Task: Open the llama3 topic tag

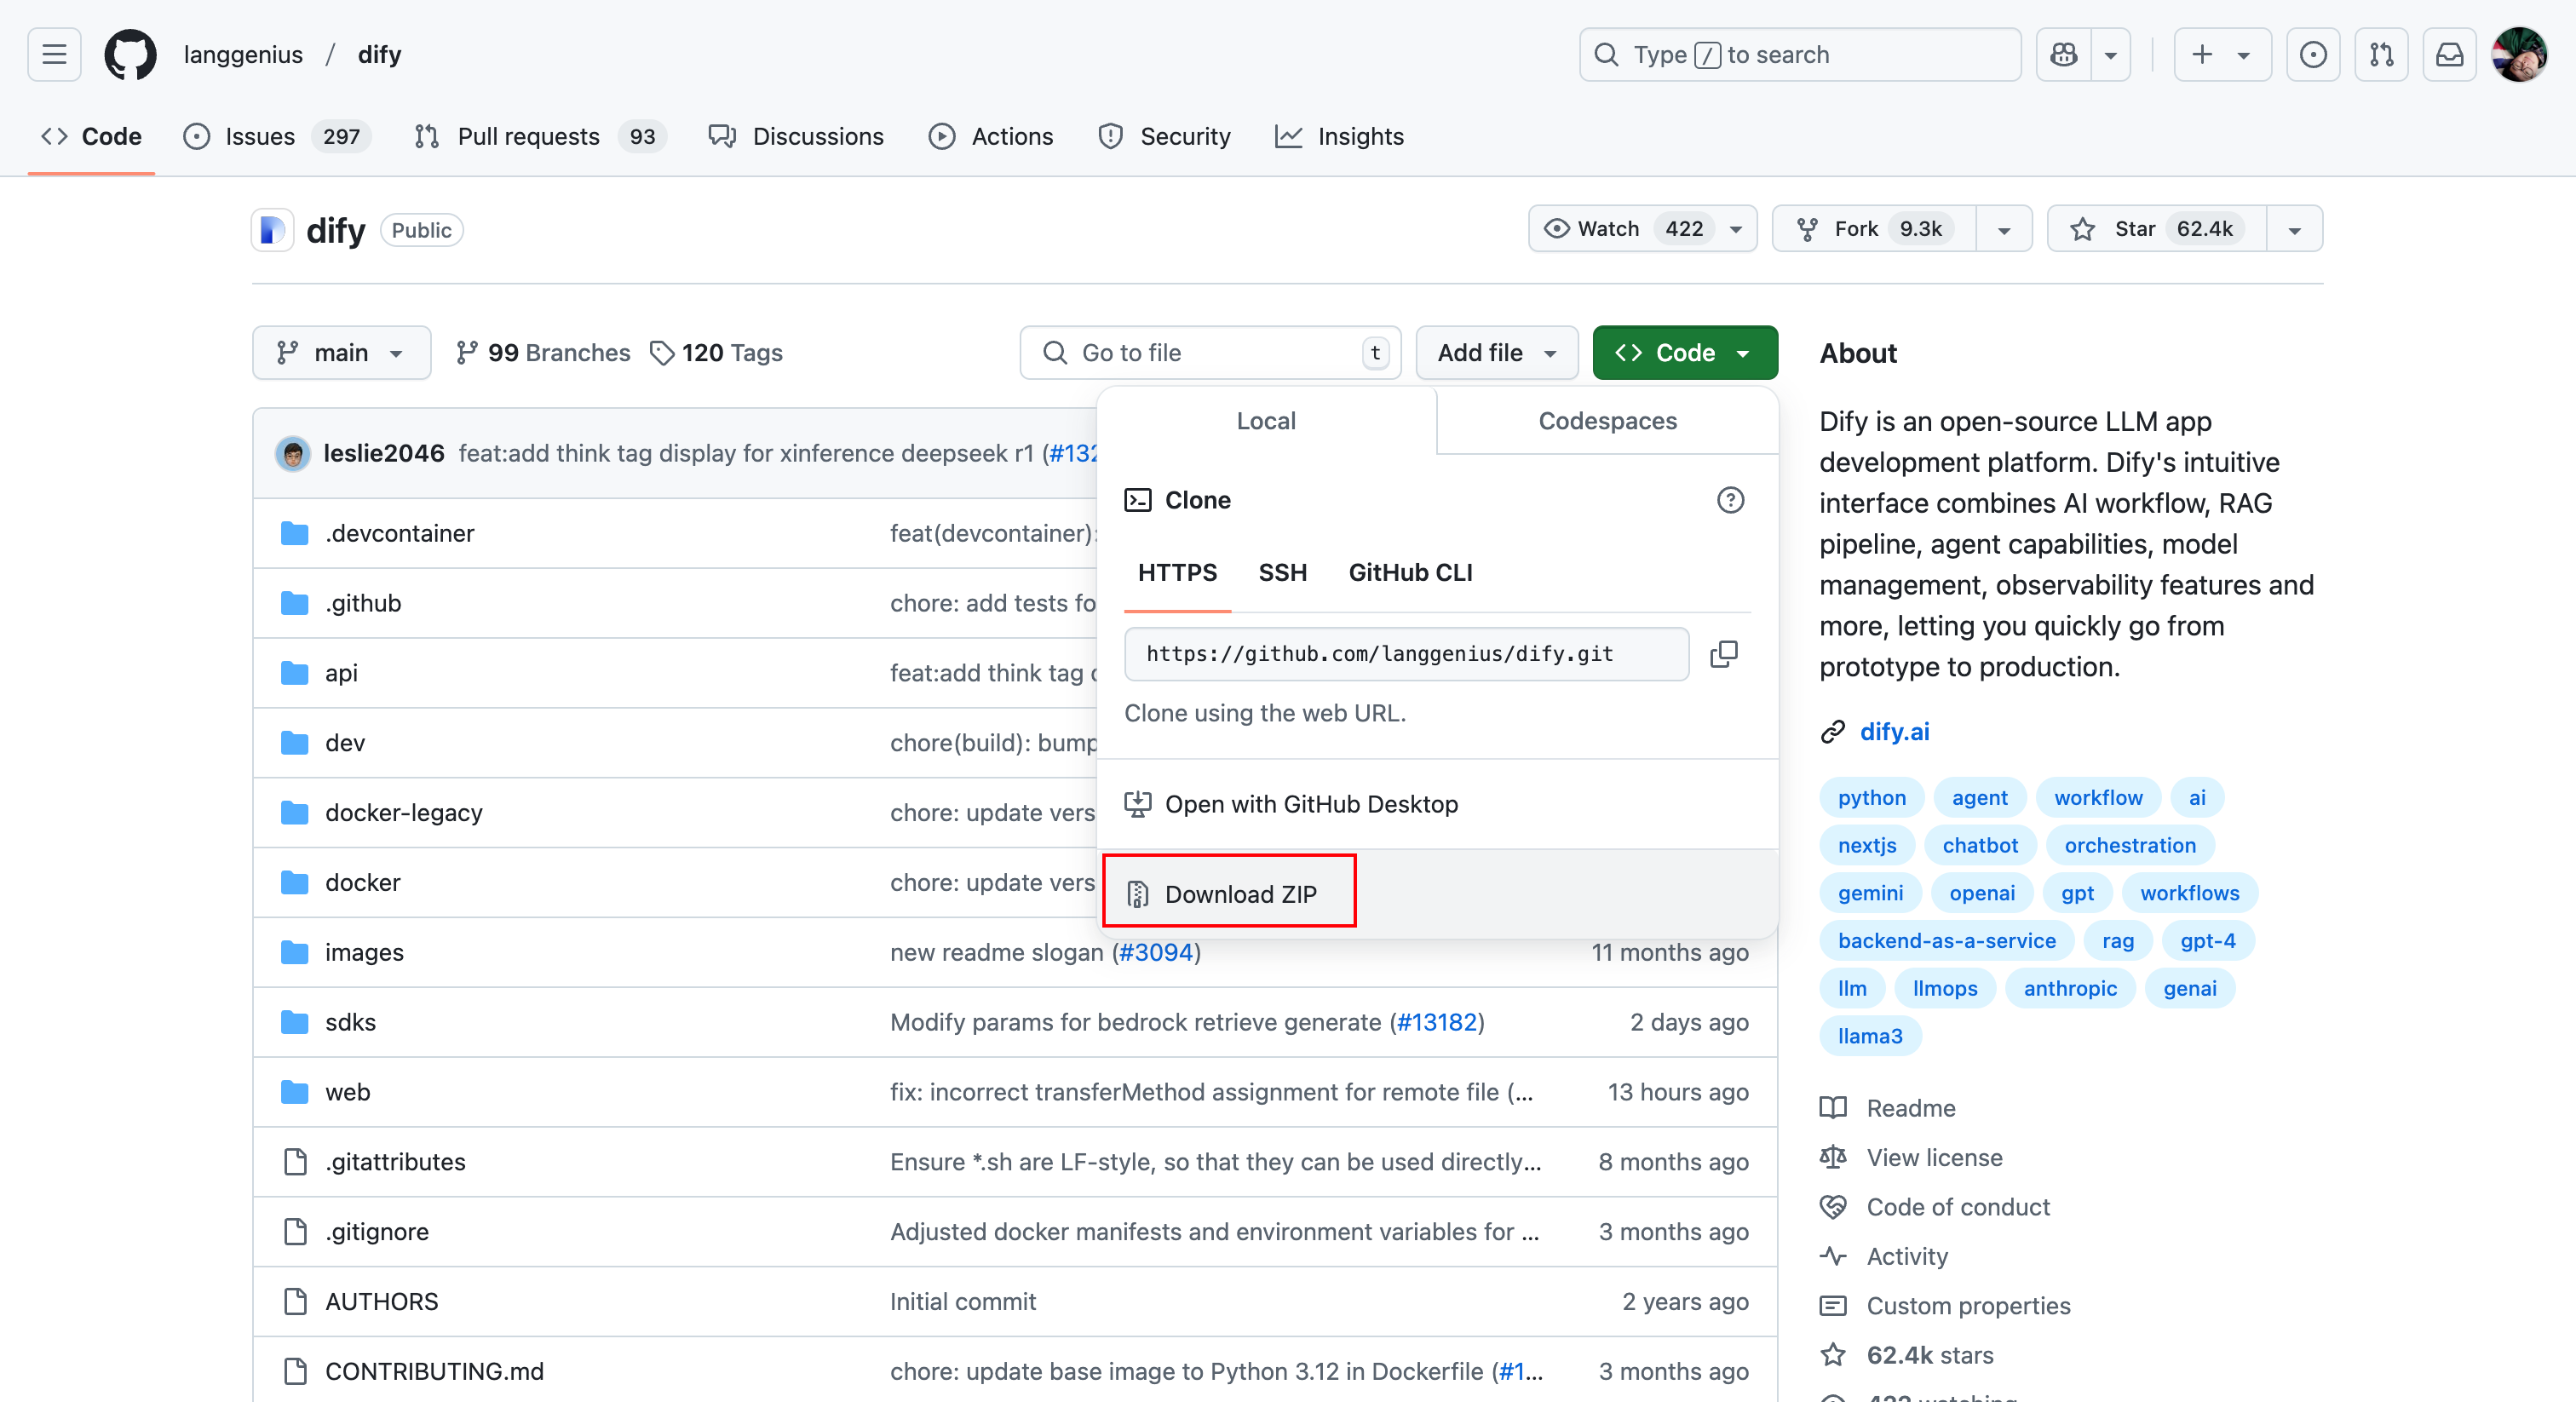Action: 1870,1037
